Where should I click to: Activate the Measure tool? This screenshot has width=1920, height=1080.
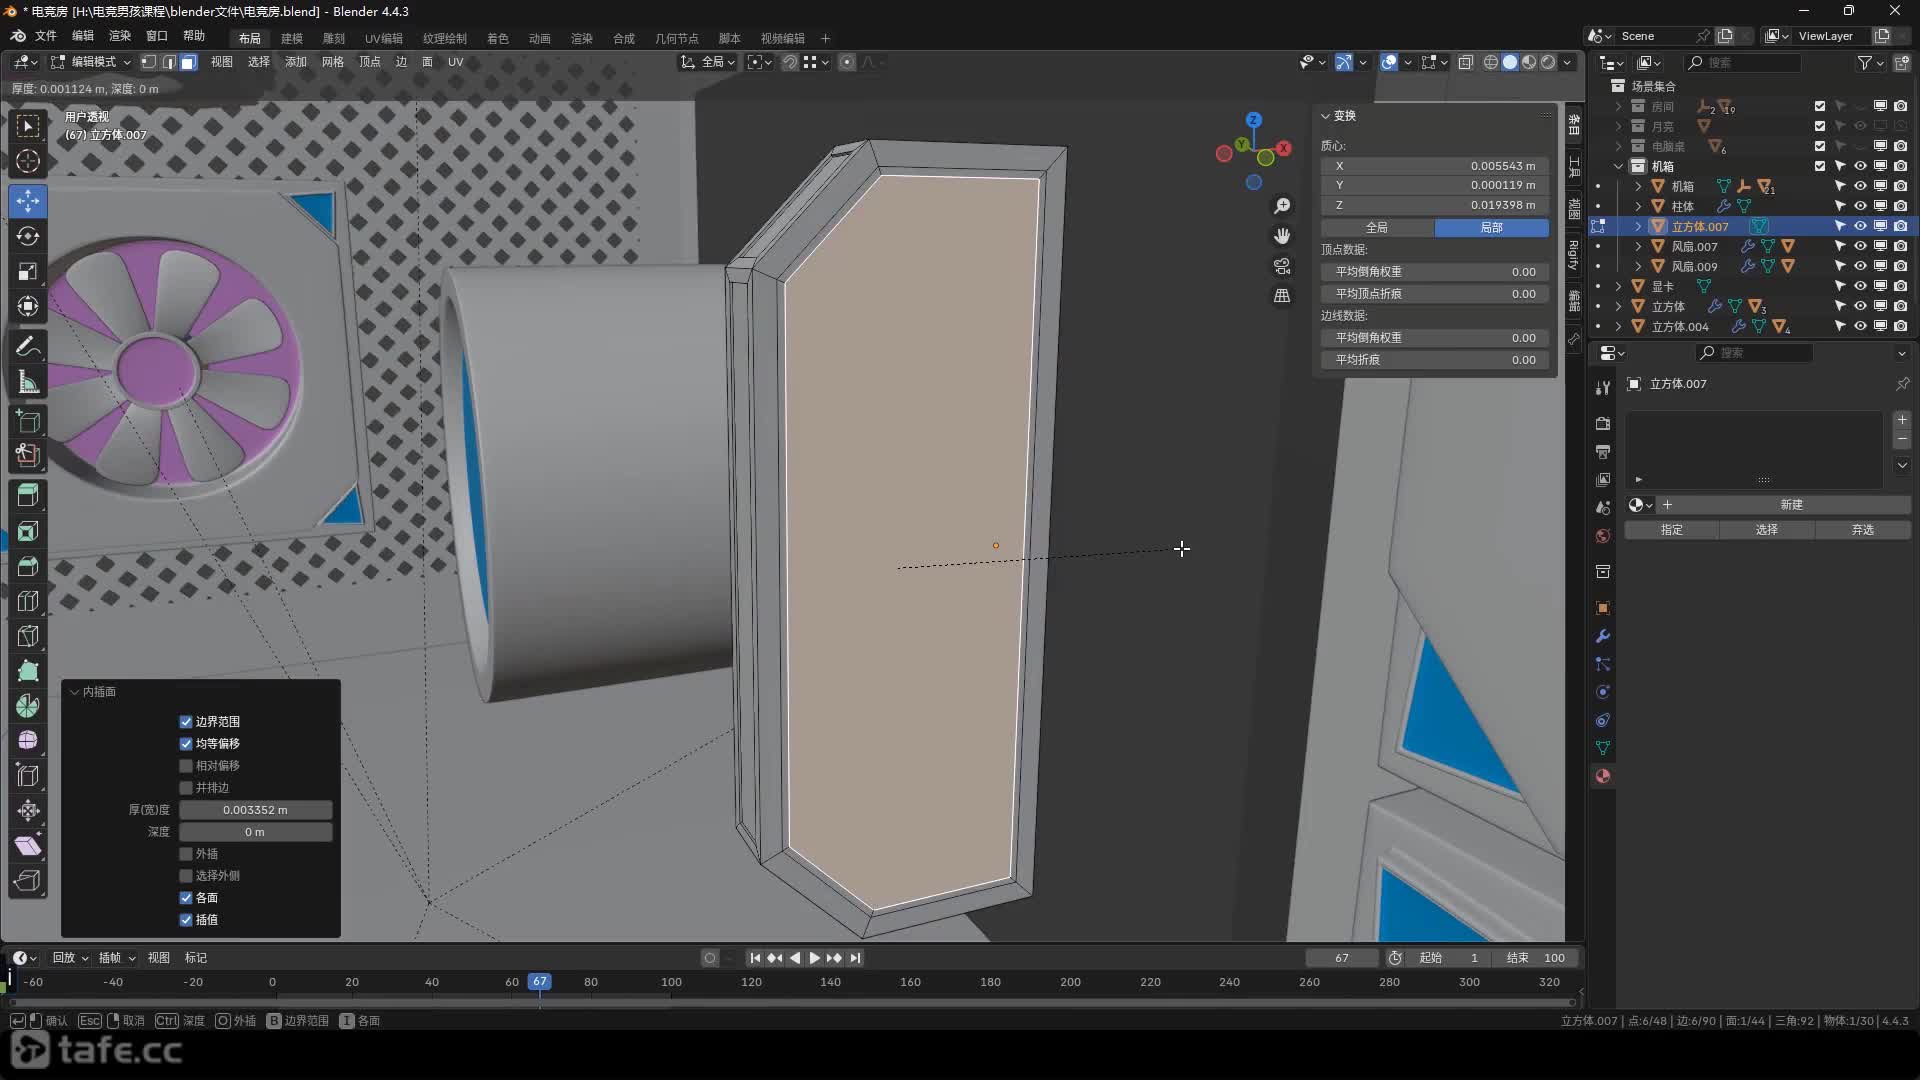pyautogui.click(x=28, y=382)
